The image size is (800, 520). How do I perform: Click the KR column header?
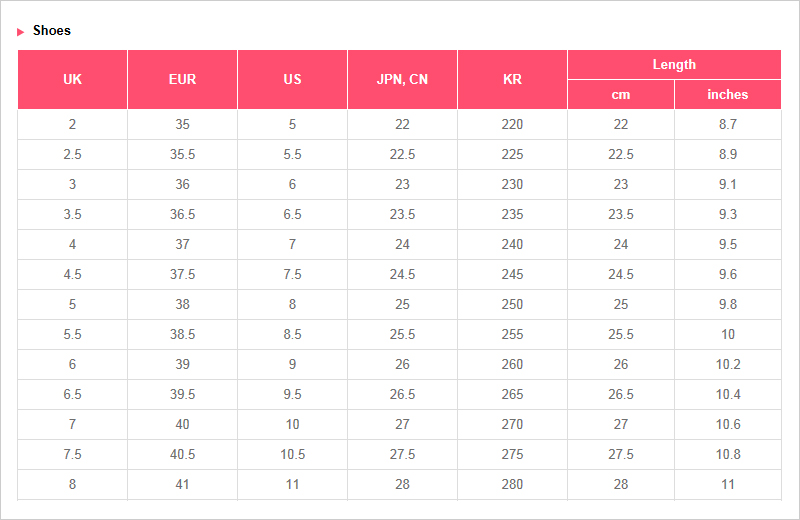click(x=512, y=79)
